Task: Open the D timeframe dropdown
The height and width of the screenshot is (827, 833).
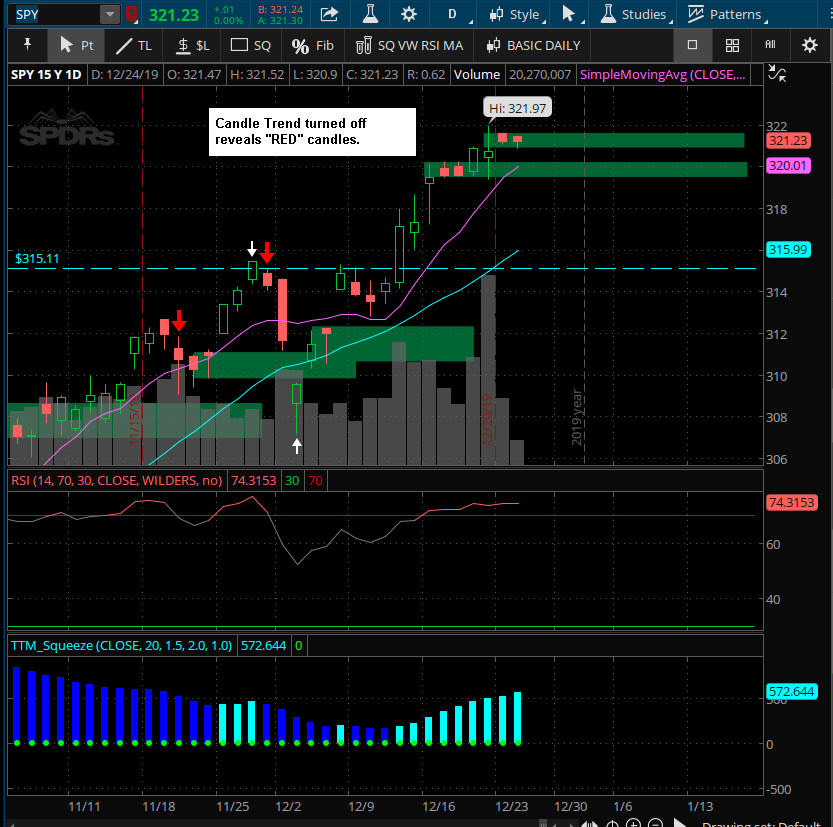Action: (457, 14)
